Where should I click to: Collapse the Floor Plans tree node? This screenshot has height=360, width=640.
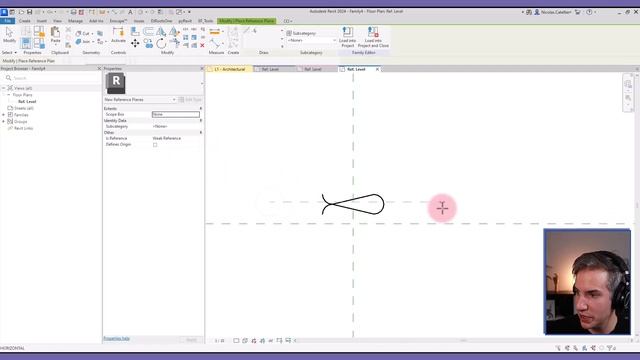coord(9,95)
